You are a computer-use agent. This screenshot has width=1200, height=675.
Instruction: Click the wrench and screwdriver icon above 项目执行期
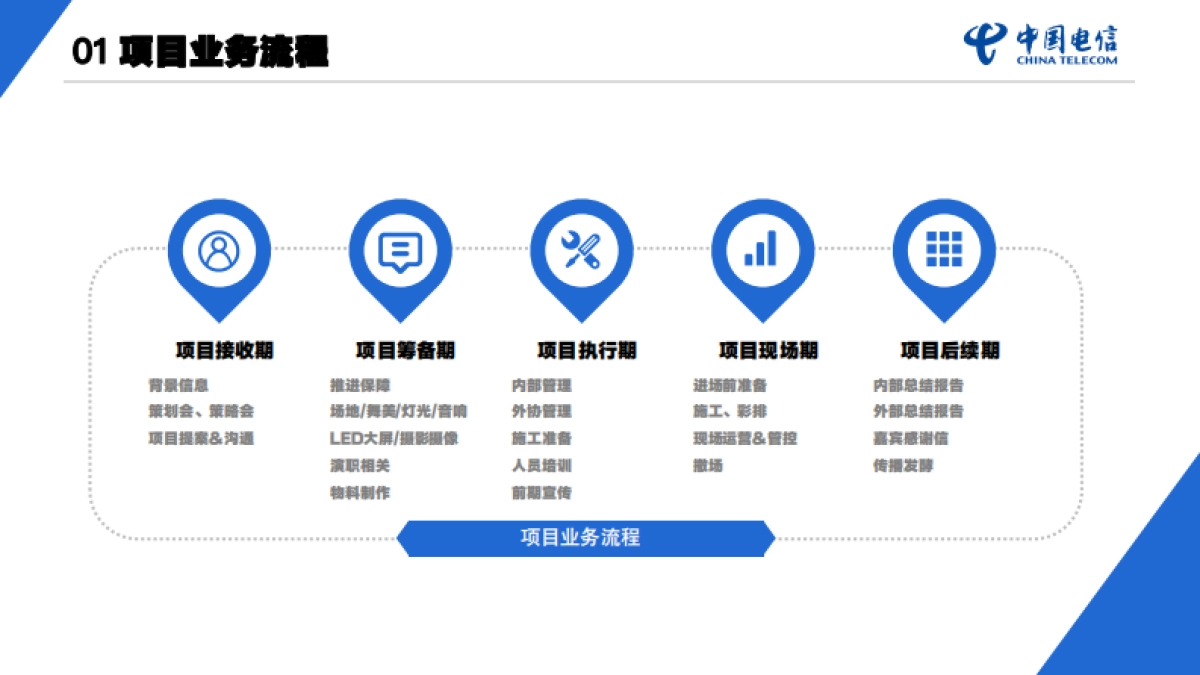(581, 249)
